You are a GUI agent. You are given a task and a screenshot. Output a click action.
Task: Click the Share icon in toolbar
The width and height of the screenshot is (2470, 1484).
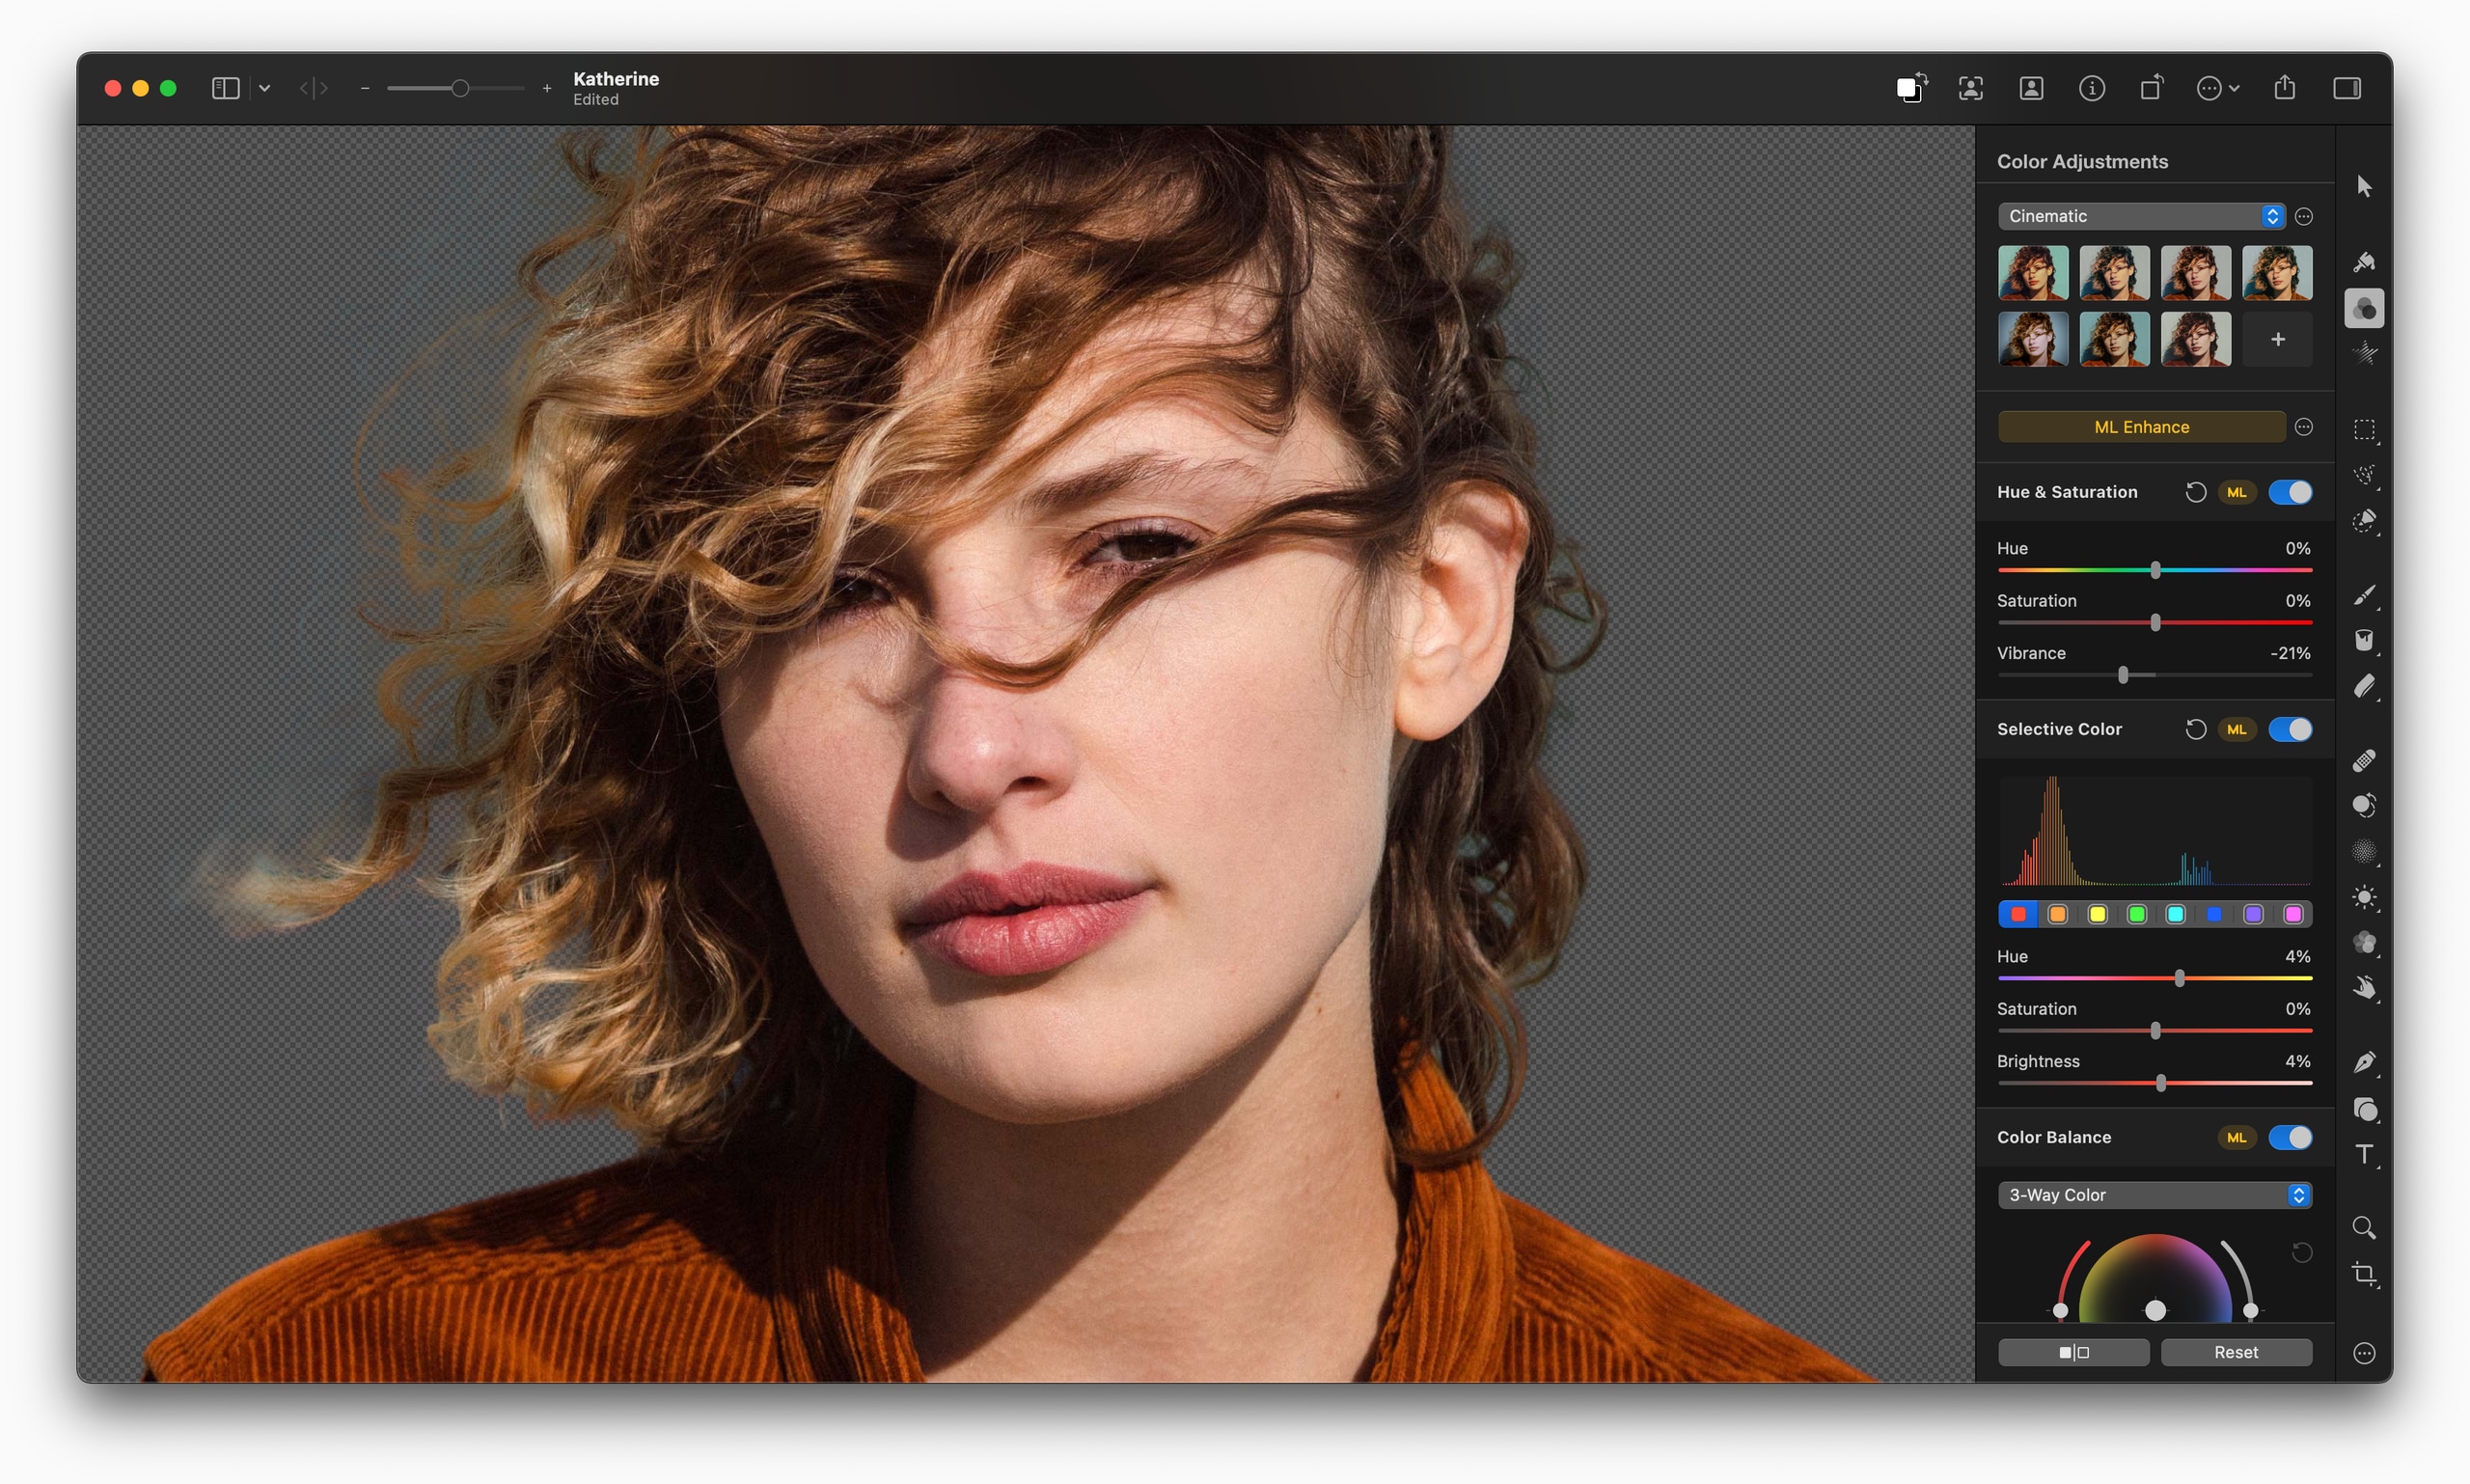point(2284,88)
